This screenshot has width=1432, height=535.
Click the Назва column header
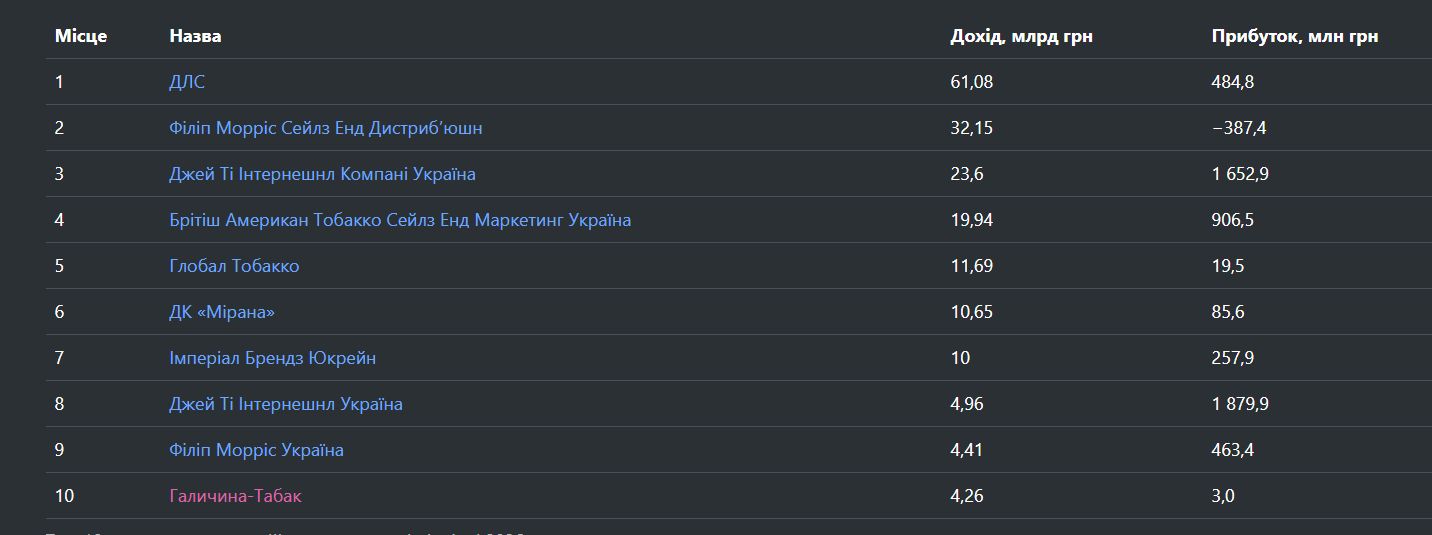pyautogui.click(x=195, y=36)
